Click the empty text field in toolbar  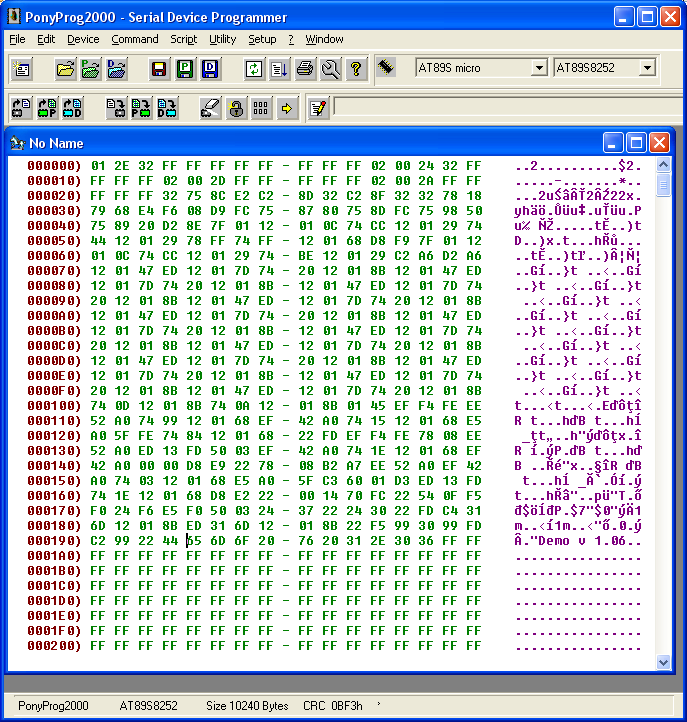[509, 107]
